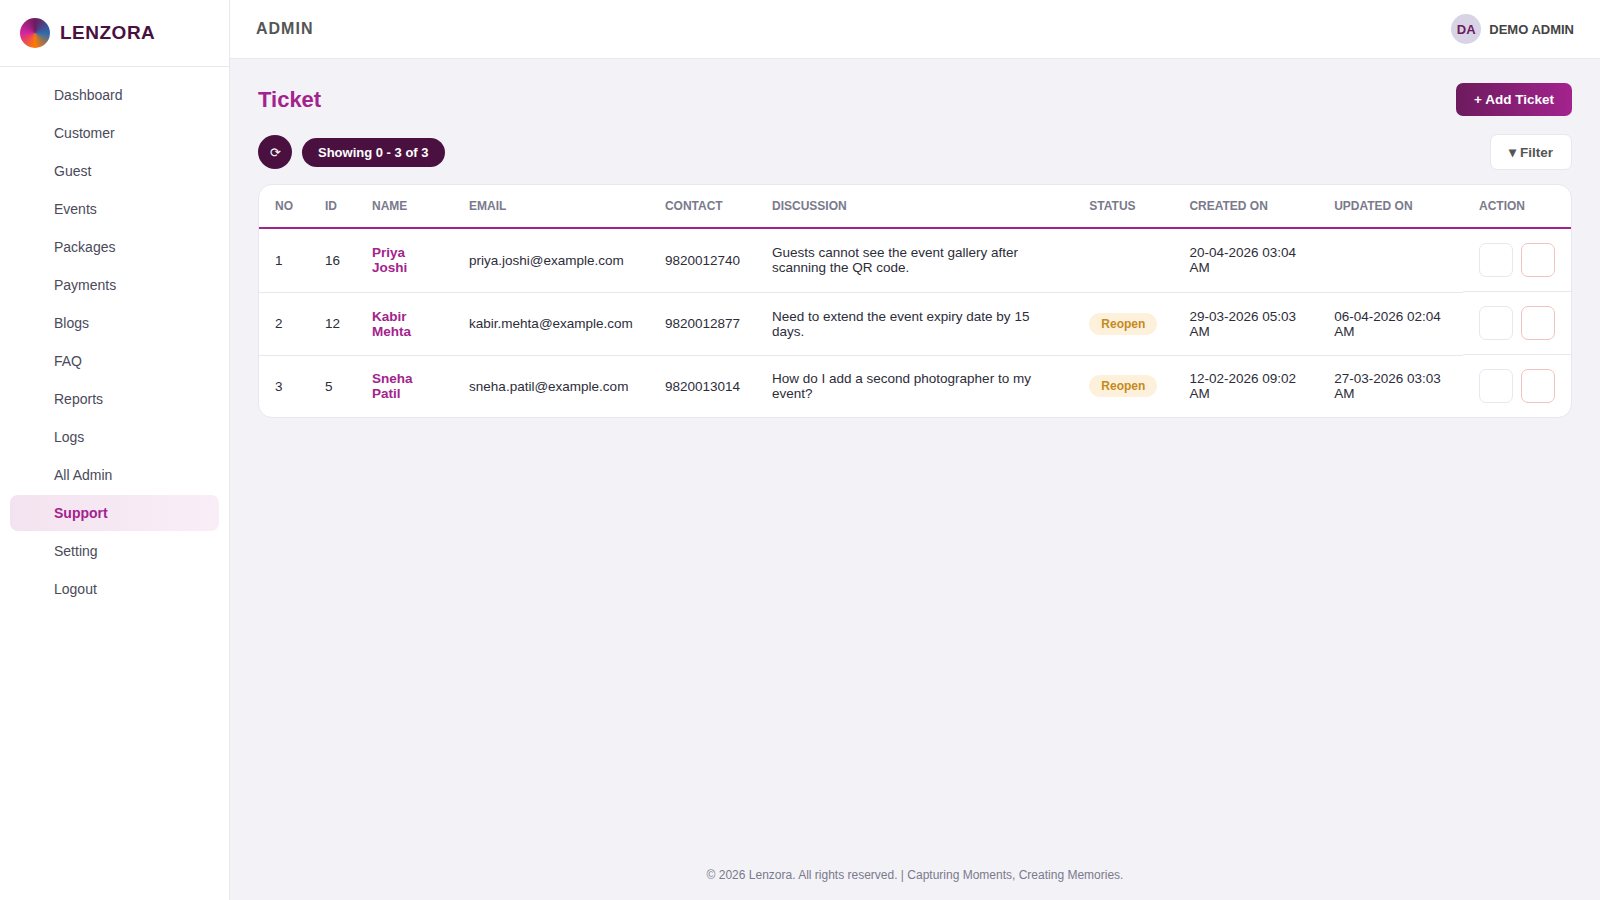Click the Showing 0 - 3 of 3 pill

[373, 152]
